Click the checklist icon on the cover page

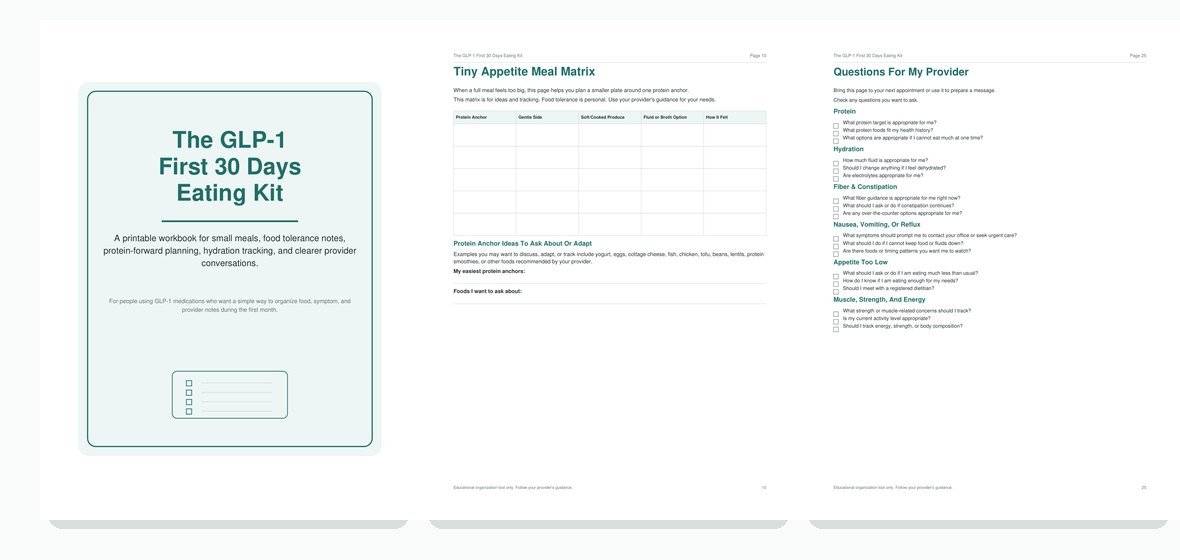(x=230, y=394)
